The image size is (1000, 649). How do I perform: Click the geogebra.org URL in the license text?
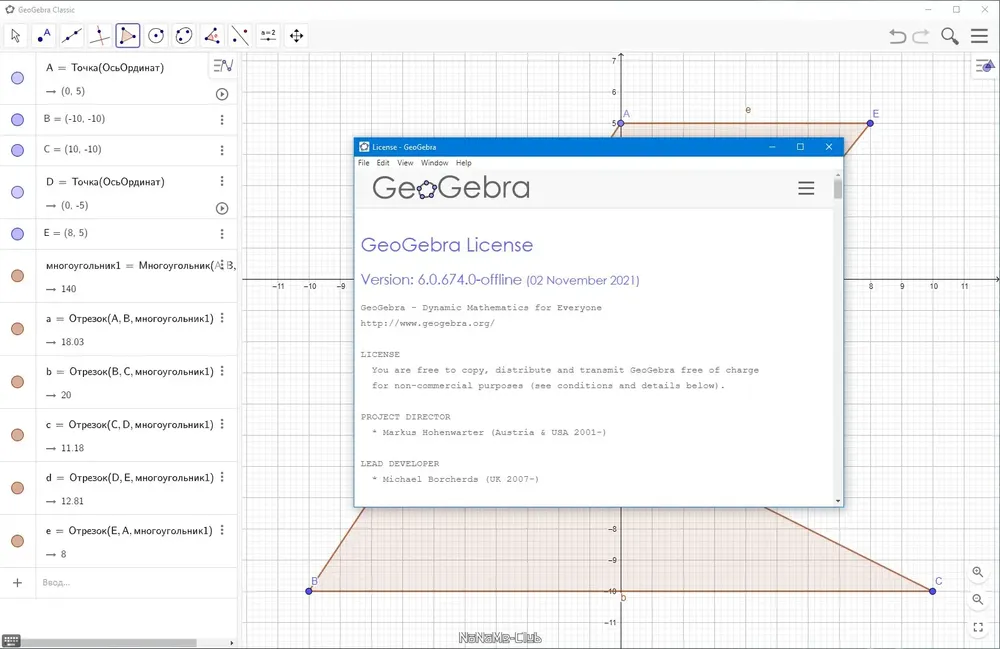[427, 323]
